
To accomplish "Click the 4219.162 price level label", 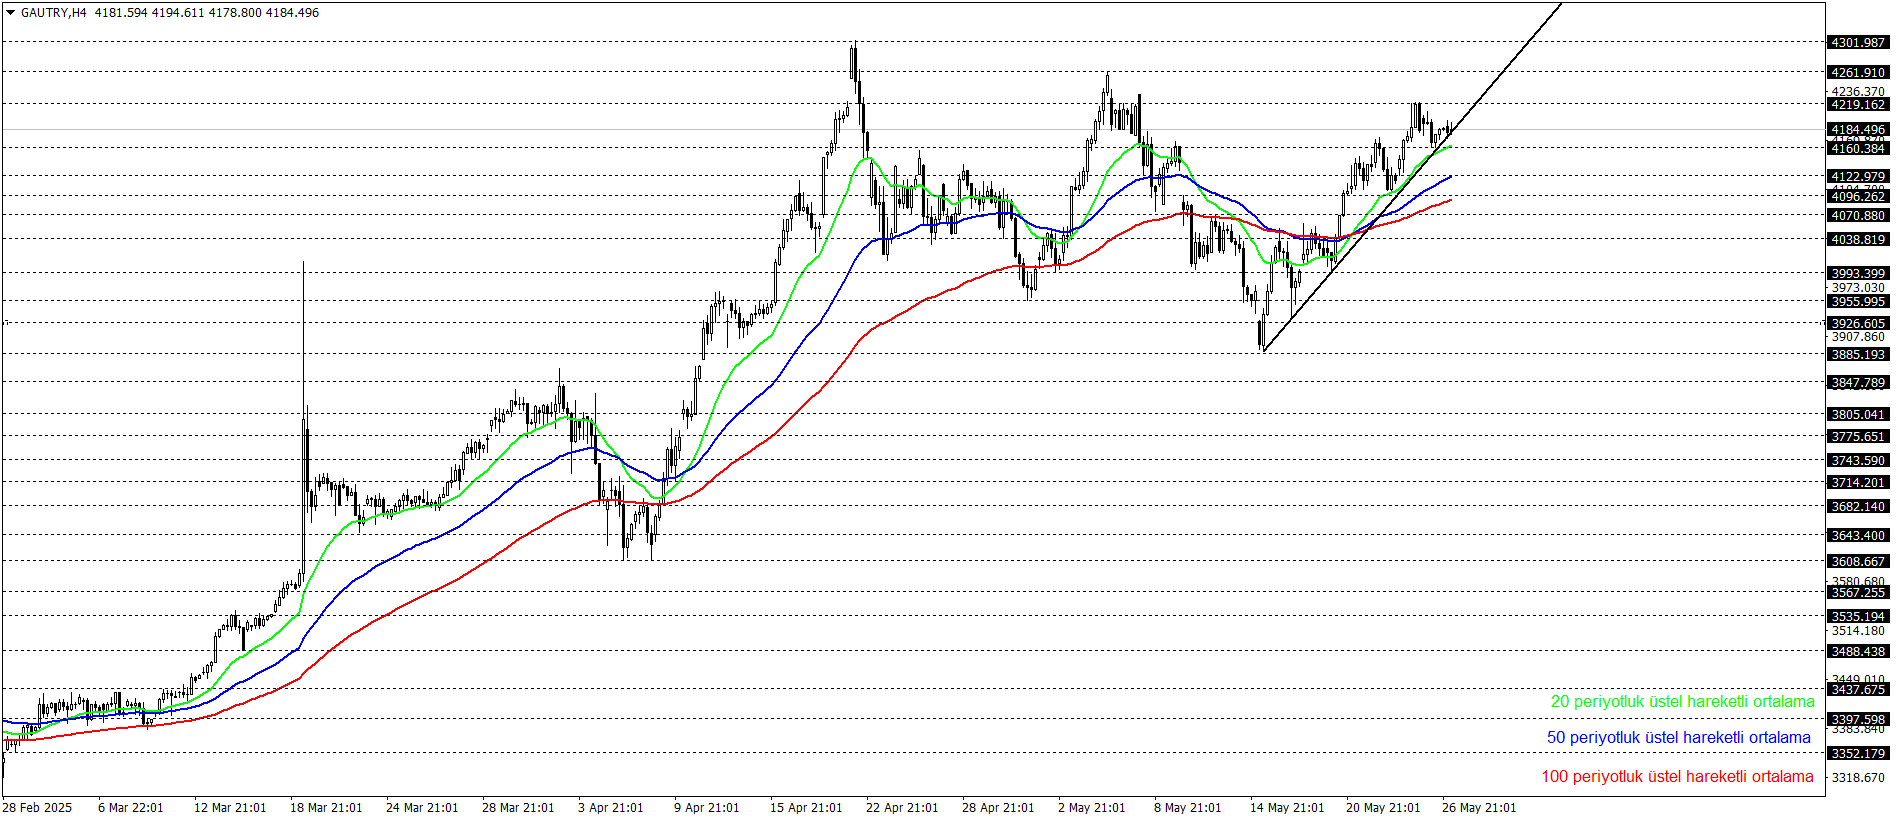I will coord(1858,105).
